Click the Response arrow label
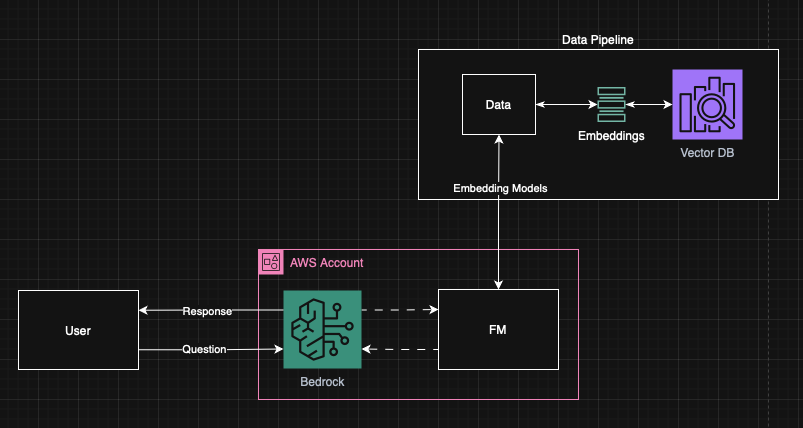 click(x=207, y=311)
